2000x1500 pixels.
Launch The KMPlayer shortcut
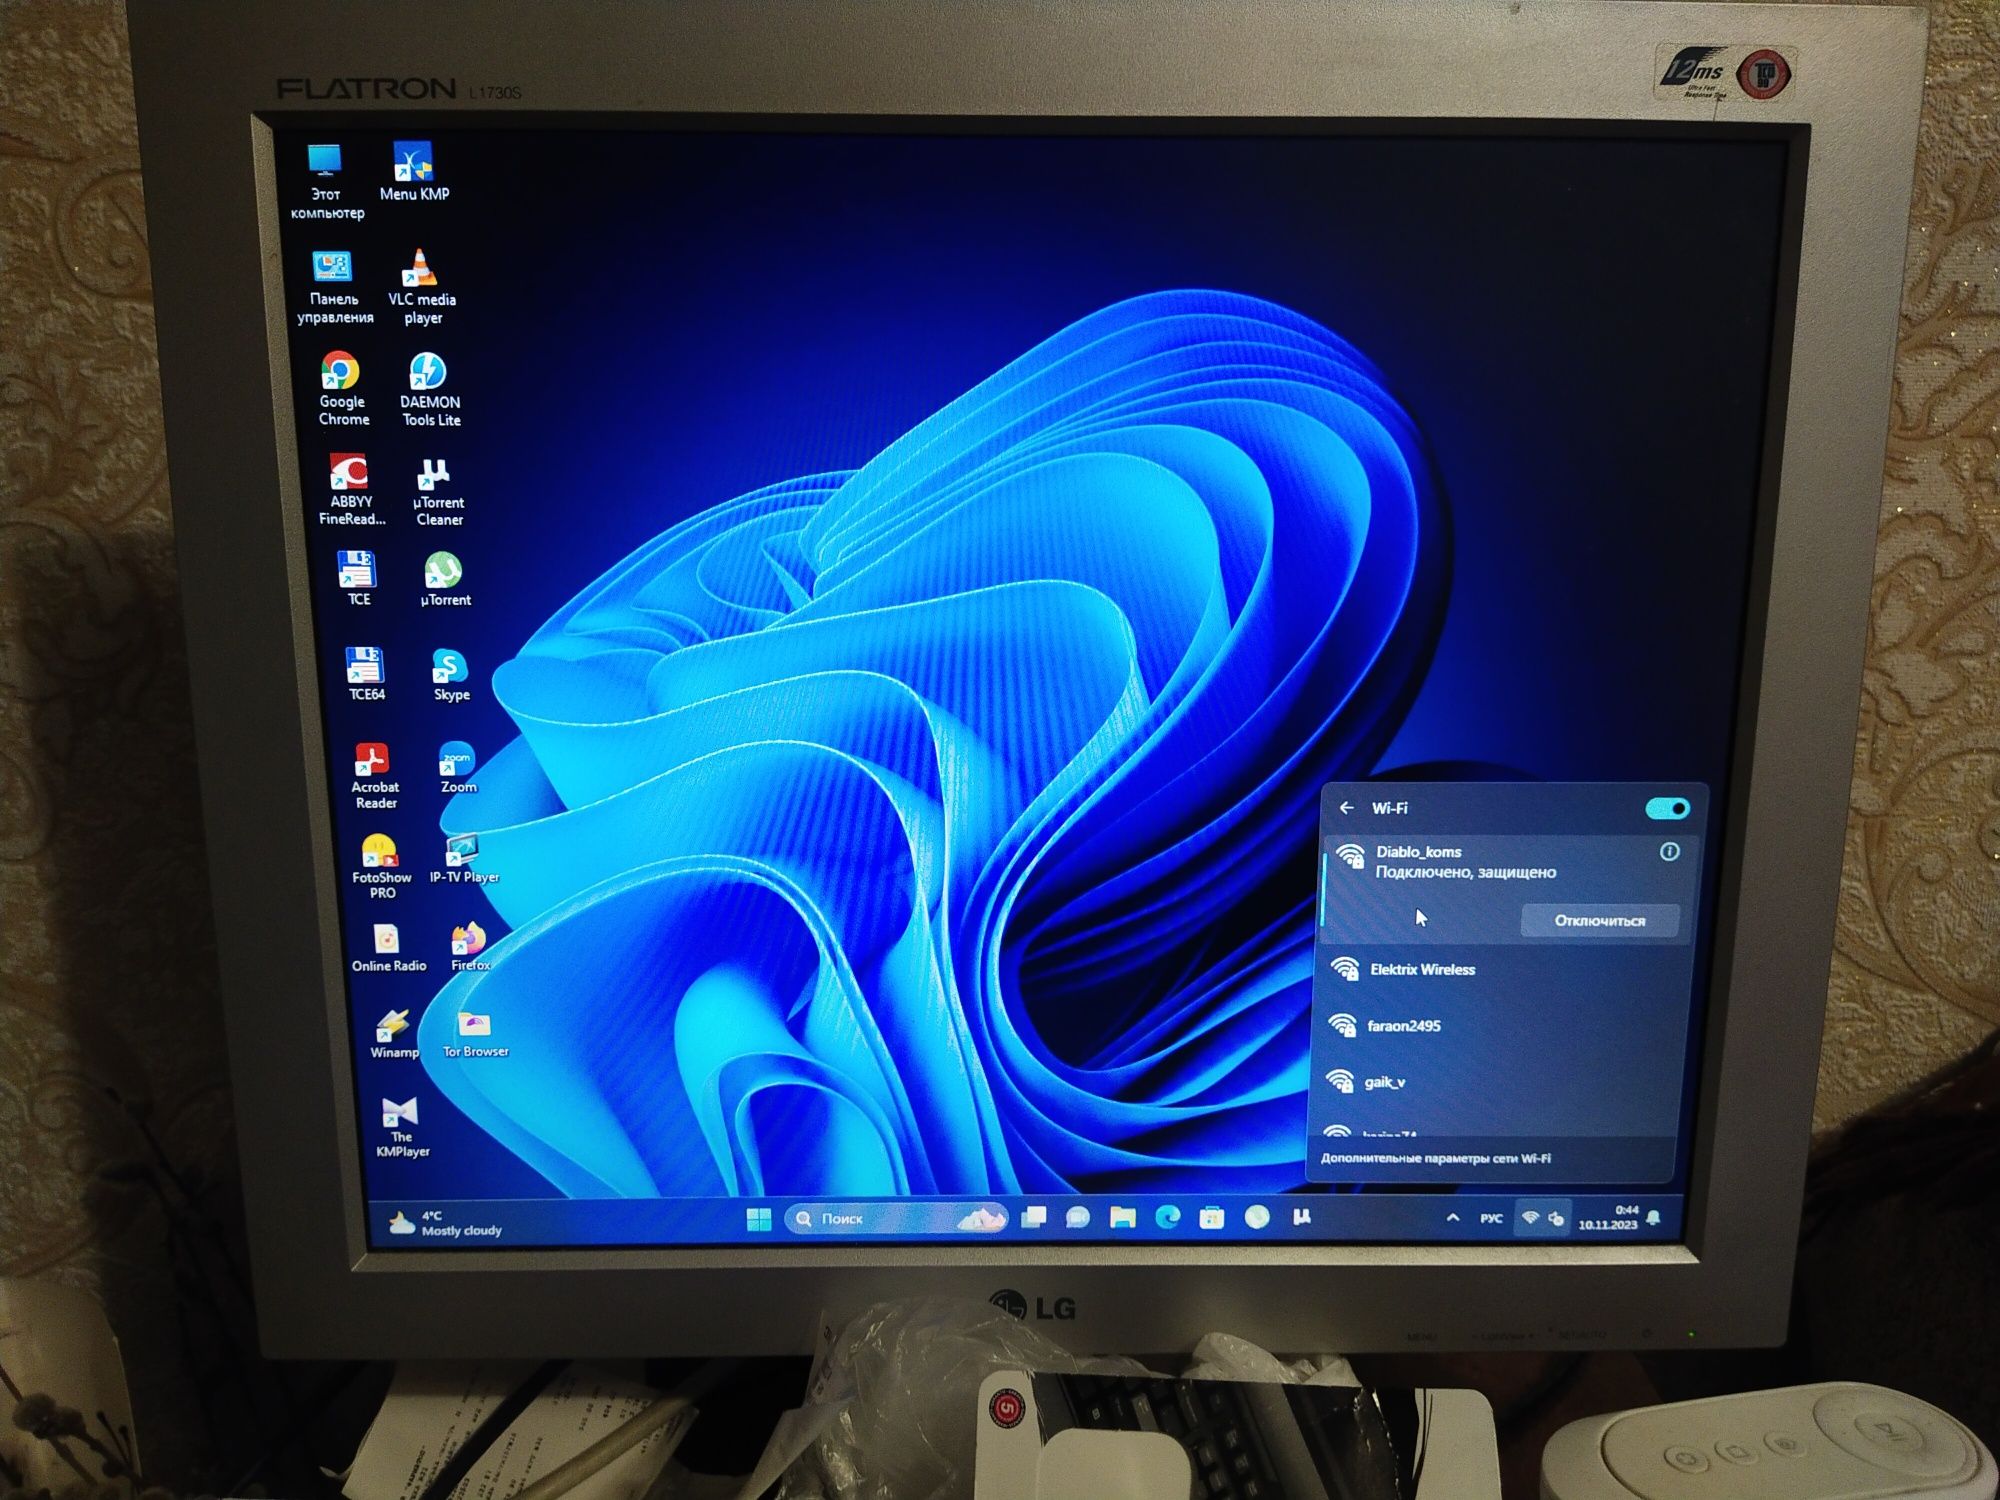coord(401,1127)
